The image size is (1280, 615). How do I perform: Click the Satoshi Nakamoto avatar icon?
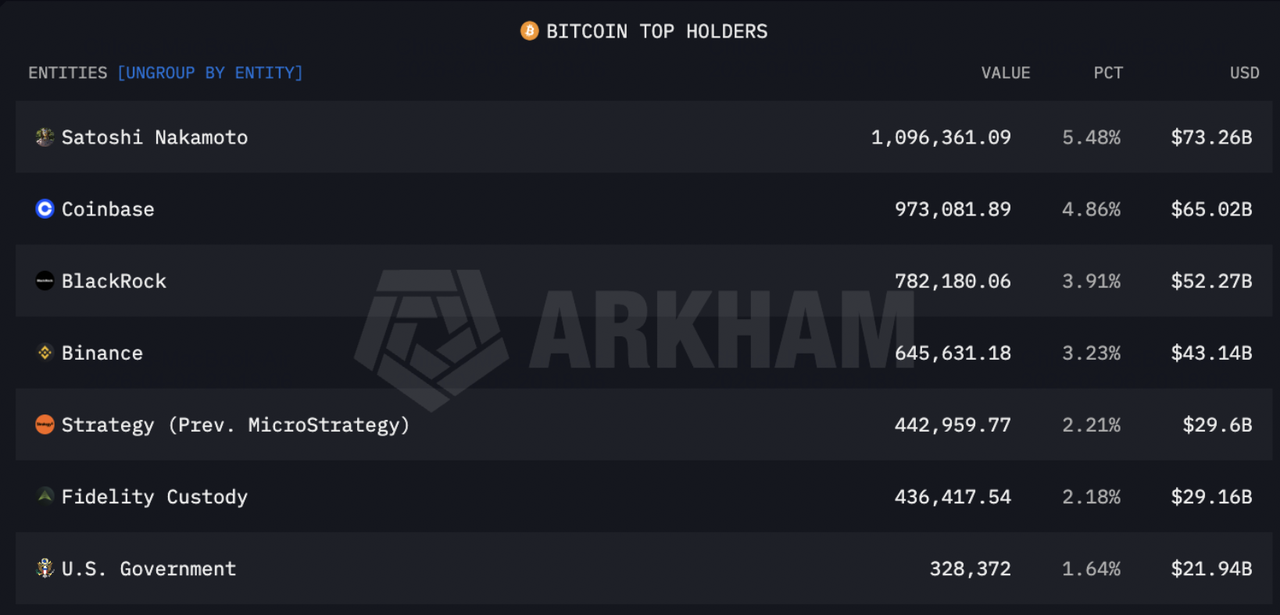pos(45,137)
